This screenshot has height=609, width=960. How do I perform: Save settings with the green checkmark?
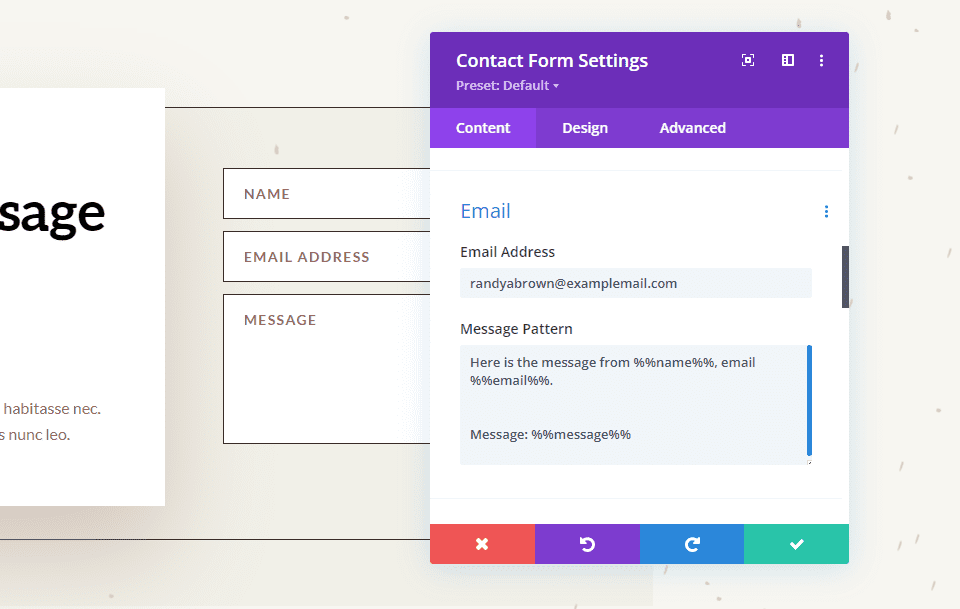click(796, 544)
